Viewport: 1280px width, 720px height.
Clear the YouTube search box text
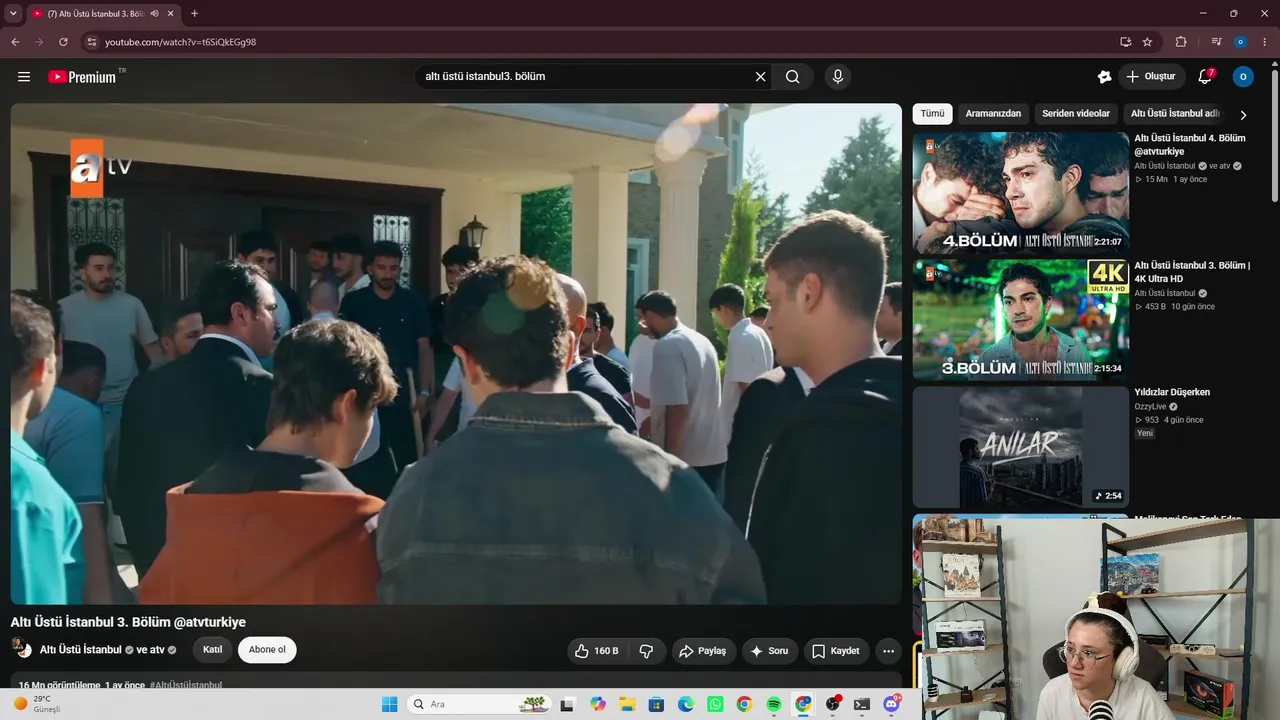coord(760,77)
